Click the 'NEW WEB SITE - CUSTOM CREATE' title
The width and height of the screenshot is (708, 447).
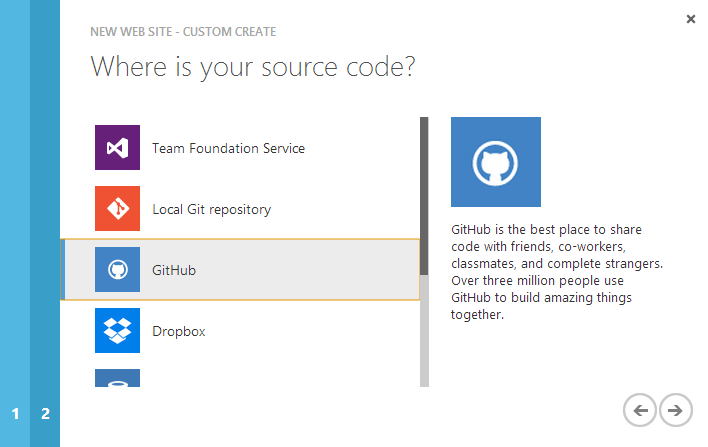point(183,32)
